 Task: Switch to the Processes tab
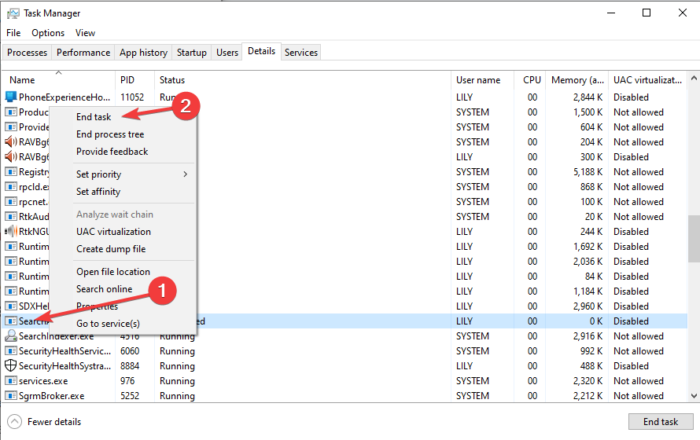27,52
